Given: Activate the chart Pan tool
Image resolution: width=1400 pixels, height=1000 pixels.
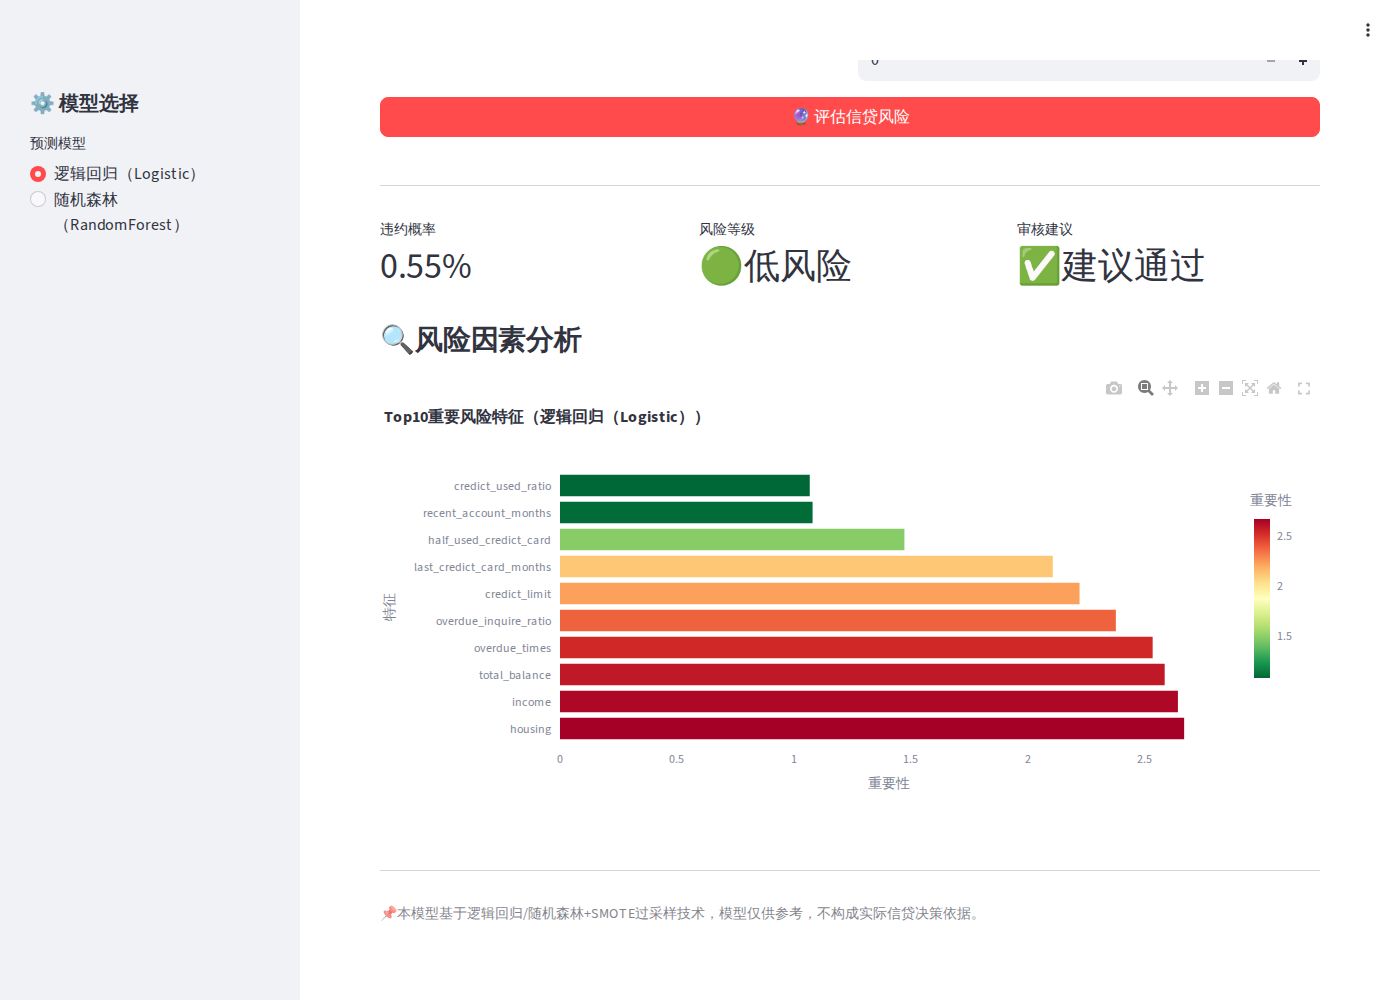Looking at the screenshot, I should pos(1170,388).
